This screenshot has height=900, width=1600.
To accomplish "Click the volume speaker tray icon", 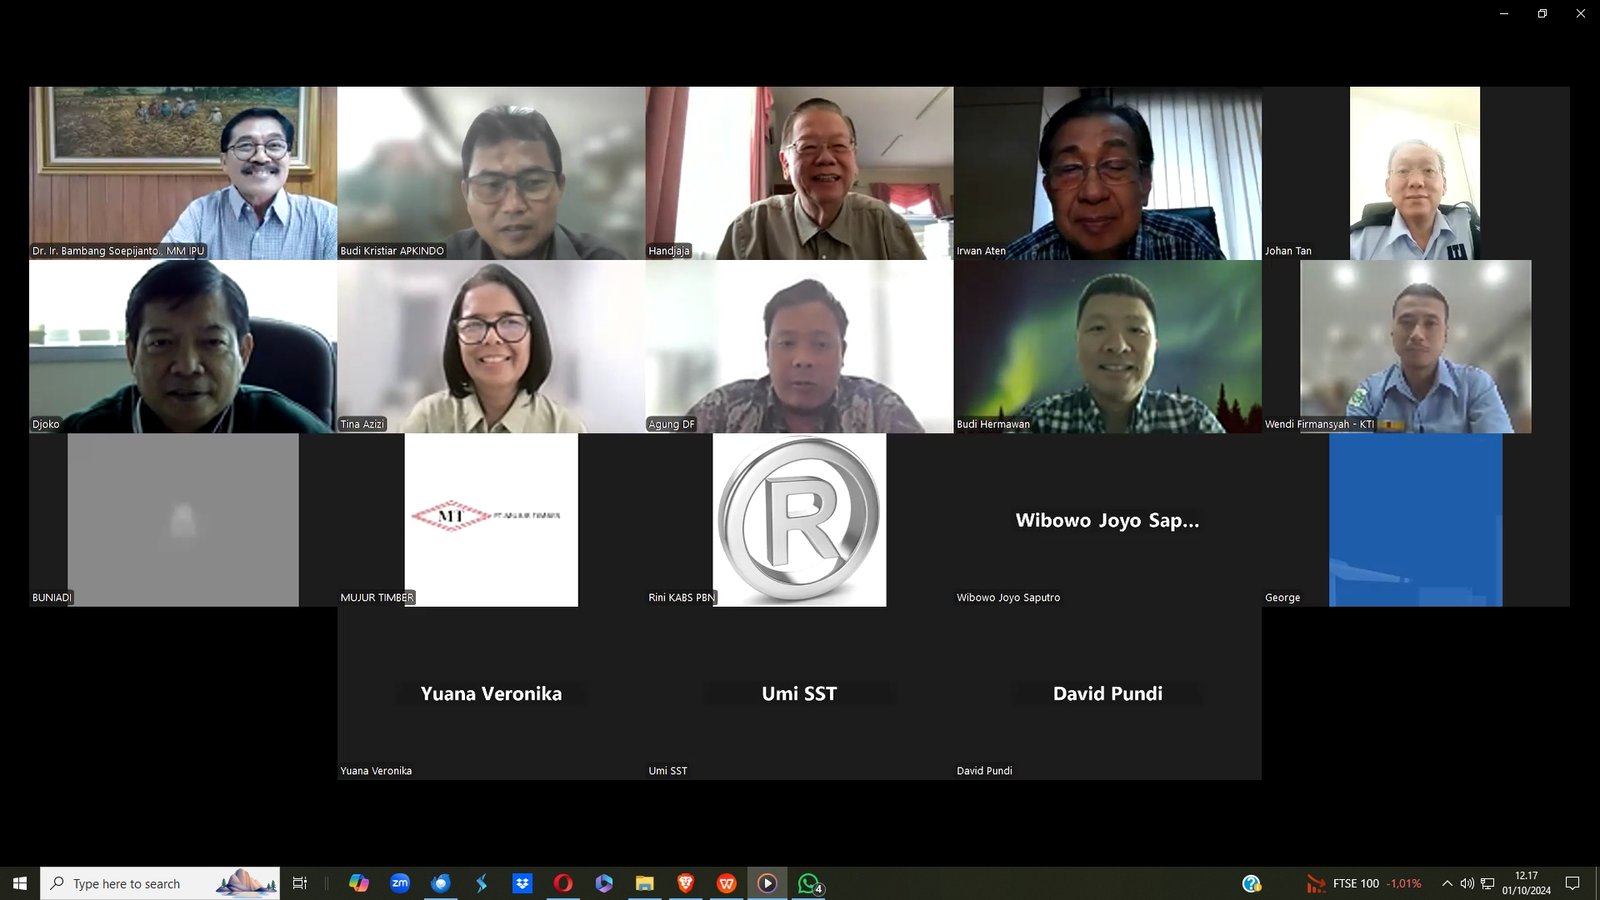I will 1467,883.
